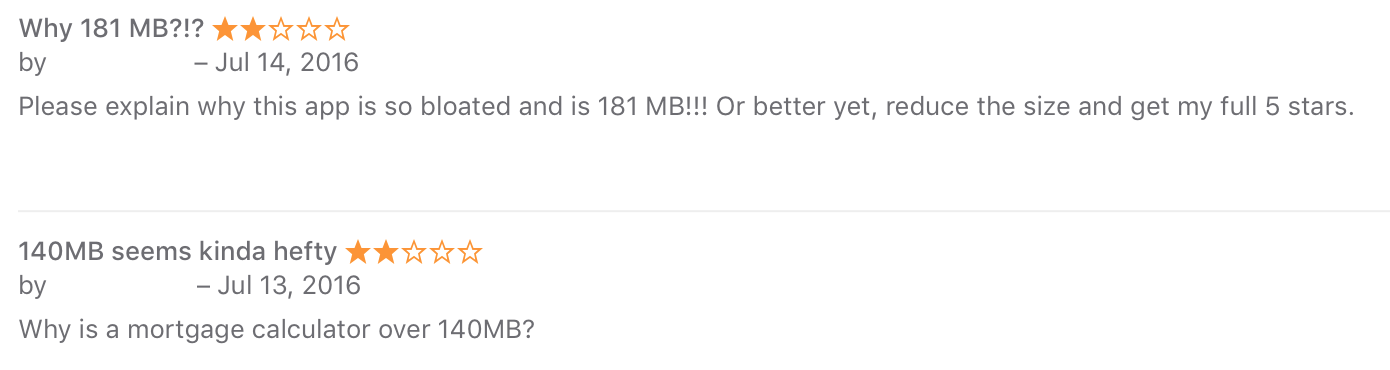Click the divider line between the two reviews
Screen dimensions: 1390x370
point(704,211)
